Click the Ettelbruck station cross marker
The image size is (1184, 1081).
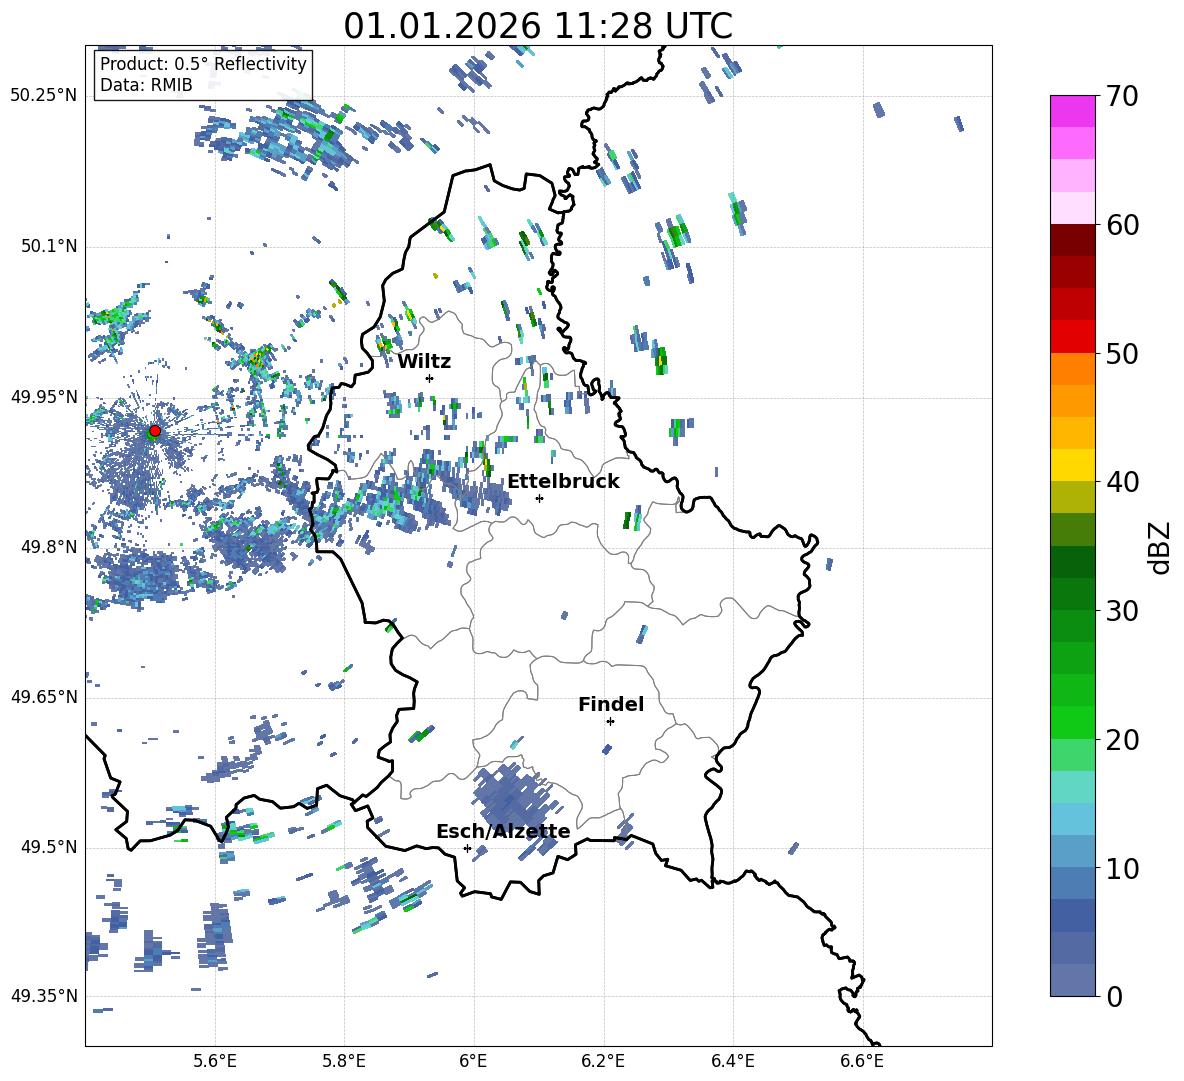coord(539,498)
